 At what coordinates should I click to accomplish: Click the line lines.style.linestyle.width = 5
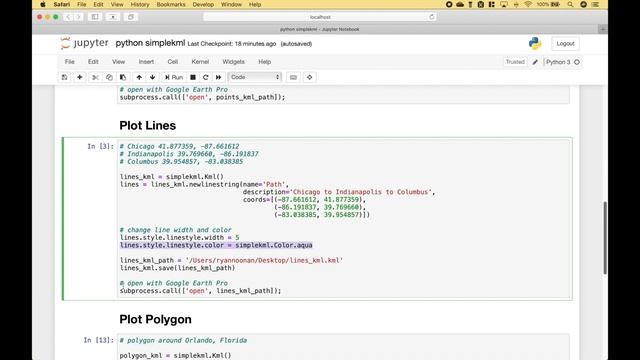[x=180, y=238]
